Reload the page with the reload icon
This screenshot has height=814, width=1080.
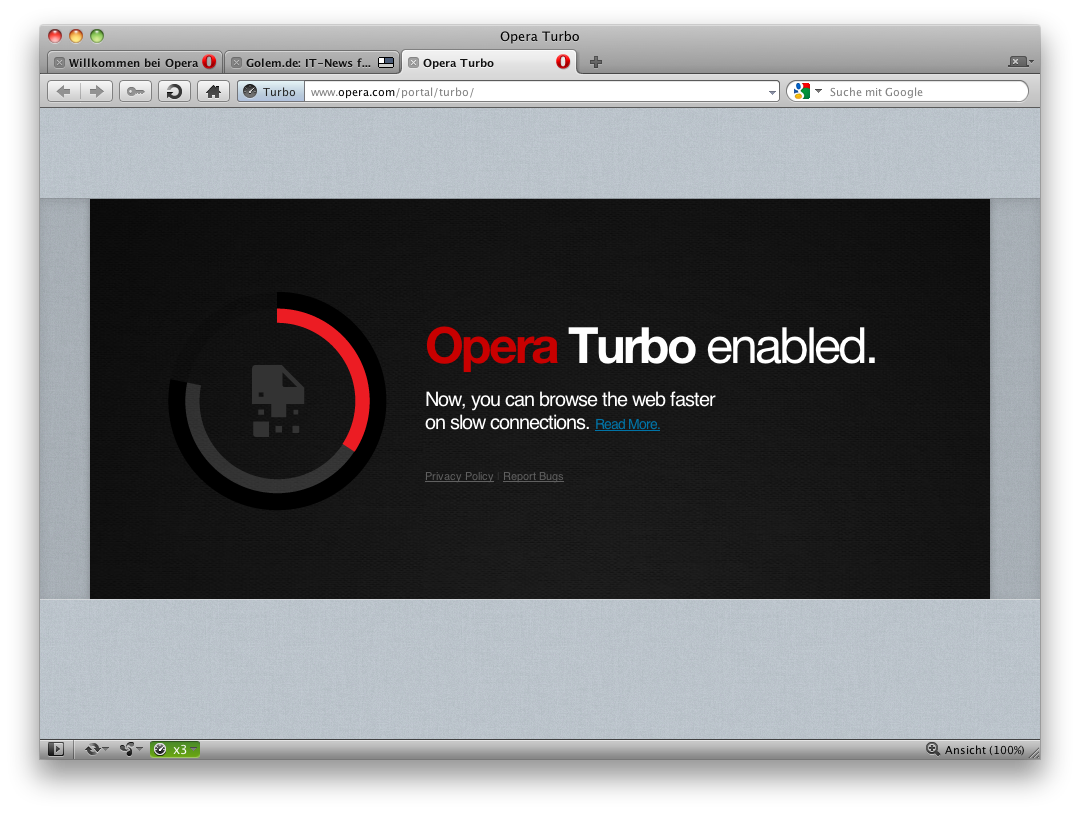(x=172, y=91)
